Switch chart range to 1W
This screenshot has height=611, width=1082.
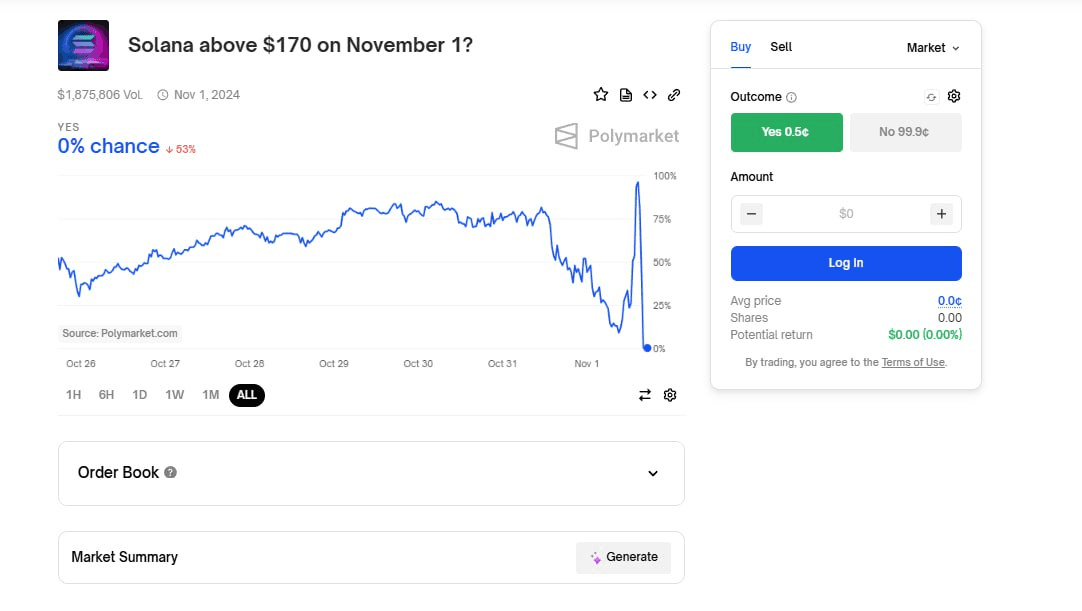click(175, 395)
